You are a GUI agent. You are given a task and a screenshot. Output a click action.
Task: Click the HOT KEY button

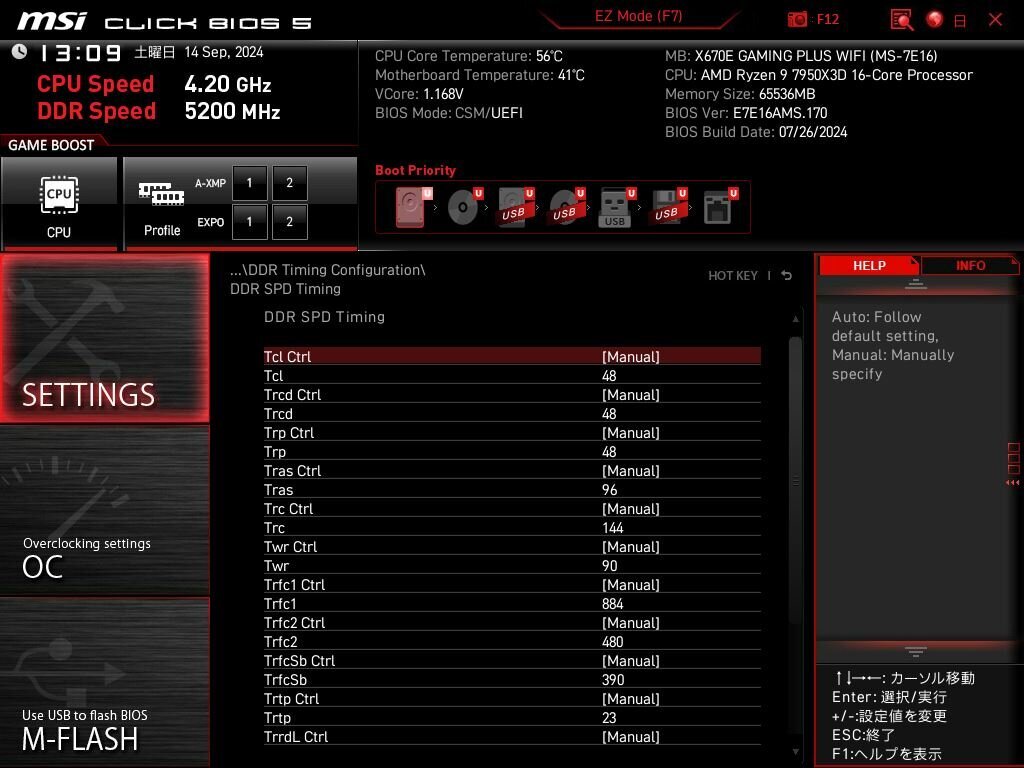point(733,276)
